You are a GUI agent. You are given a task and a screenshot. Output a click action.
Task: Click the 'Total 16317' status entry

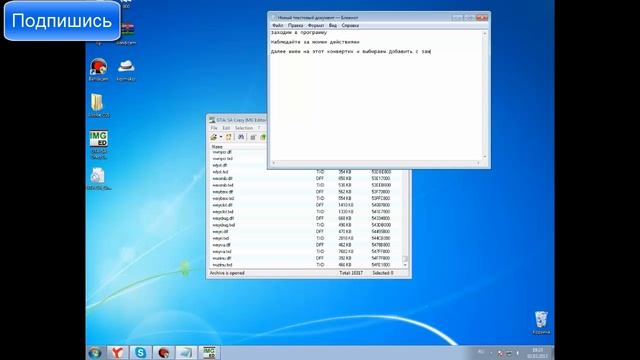click(x=351, y=273)
